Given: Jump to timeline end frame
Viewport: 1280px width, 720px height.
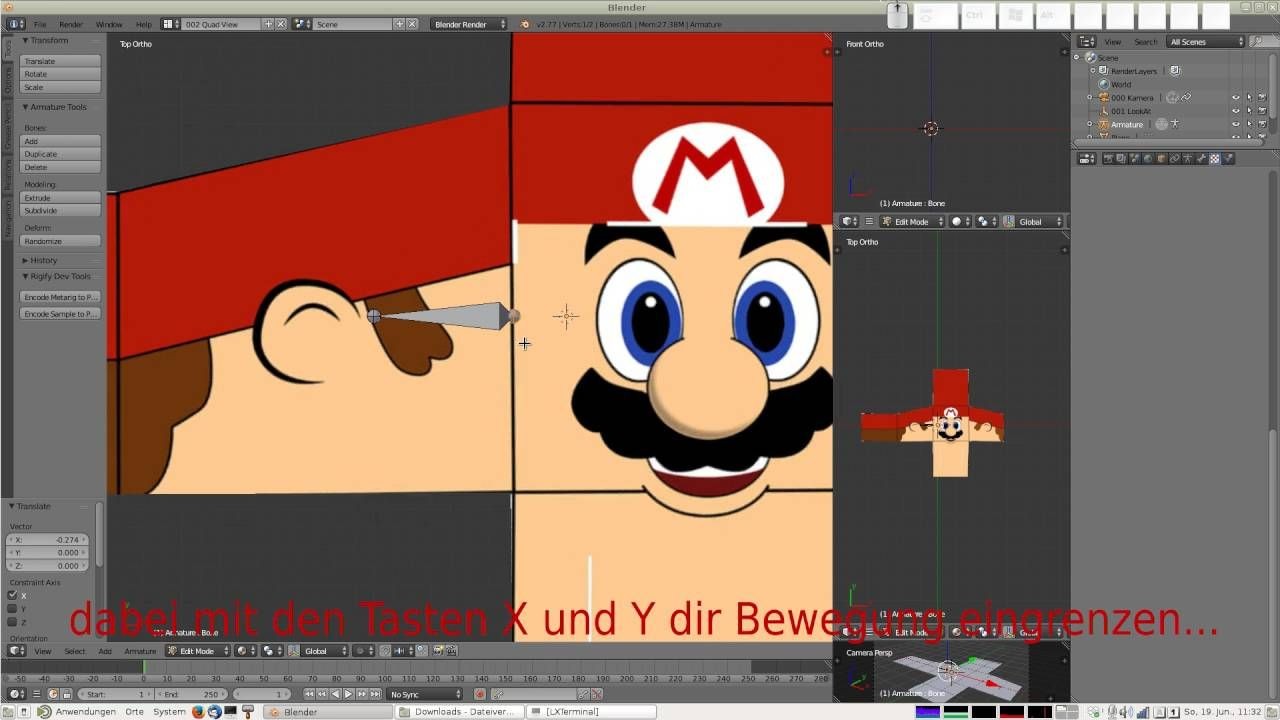Looking at the screenshot, I should 375,694.
